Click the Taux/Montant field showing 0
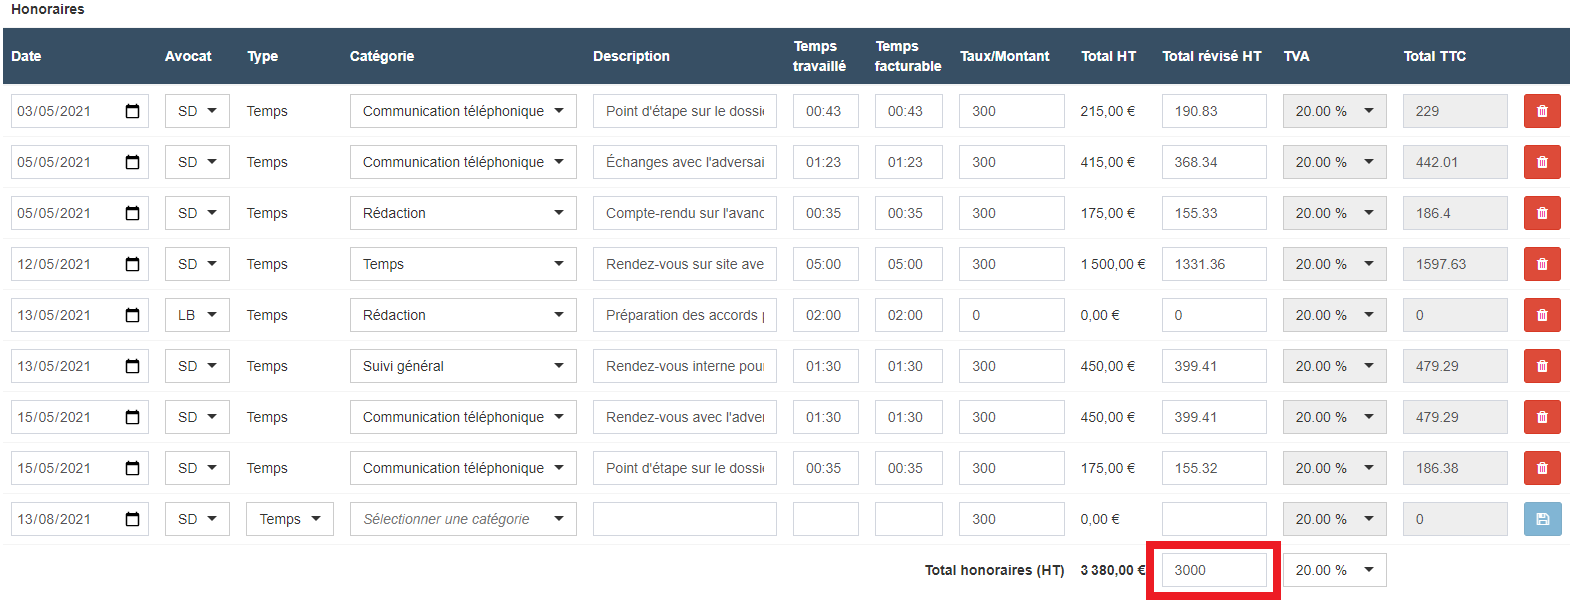This screenshot has height=609, width=1574. [x=1011, y=315]
